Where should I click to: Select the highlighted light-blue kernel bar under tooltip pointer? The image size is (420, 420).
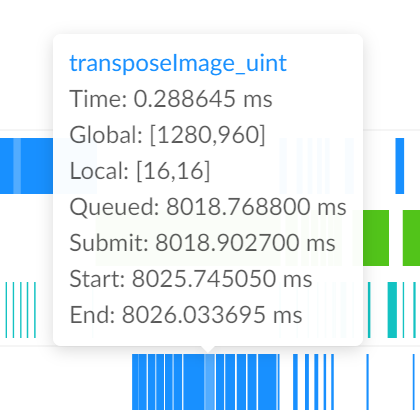pos(209,382)
